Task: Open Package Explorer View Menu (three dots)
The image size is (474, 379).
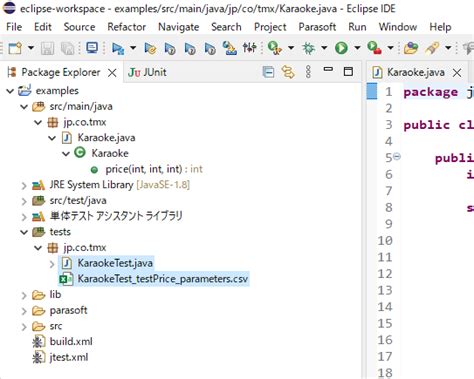Action: (308, 72)
